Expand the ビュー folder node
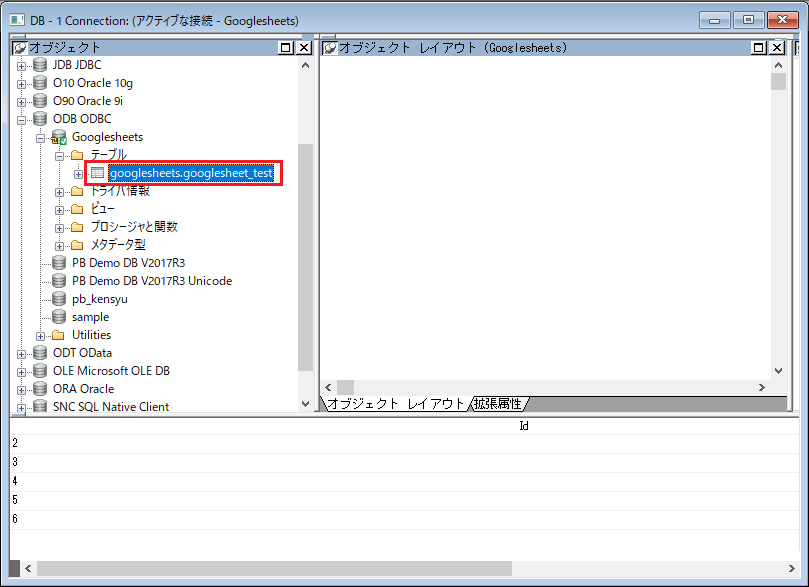The image size is (809, 587). [x=60, y=210]
